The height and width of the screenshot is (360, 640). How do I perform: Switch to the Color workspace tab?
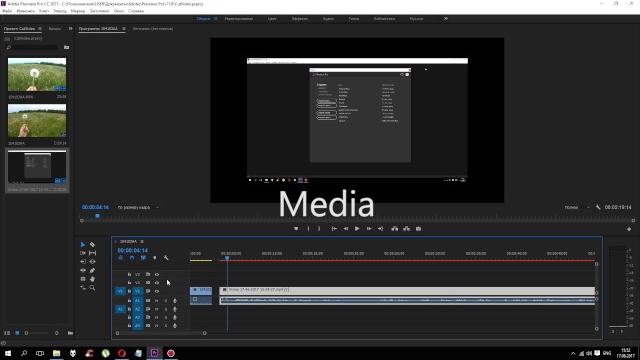coord(272,19)
